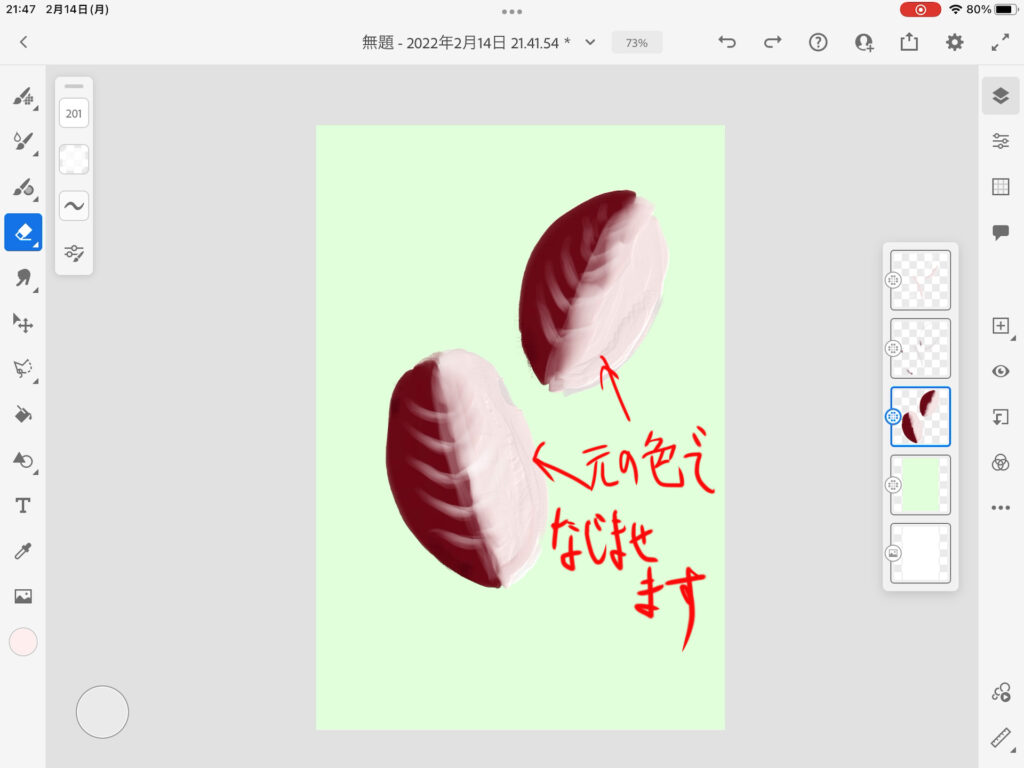Image resolution: width=1024 pixels, height=768 pixels.
Task: Select the Text tool
Action: point(23,506)
